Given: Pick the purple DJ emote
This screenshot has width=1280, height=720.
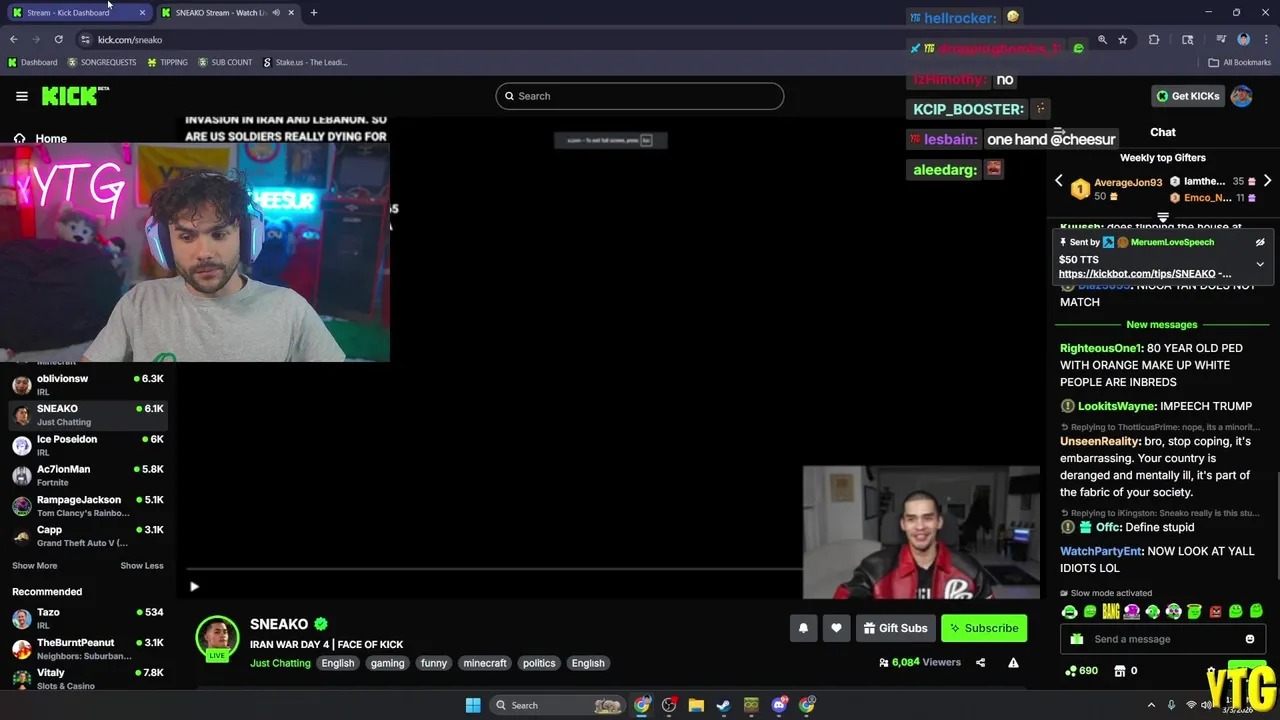Looking at the screenshot, I should tap(1132, 611).
